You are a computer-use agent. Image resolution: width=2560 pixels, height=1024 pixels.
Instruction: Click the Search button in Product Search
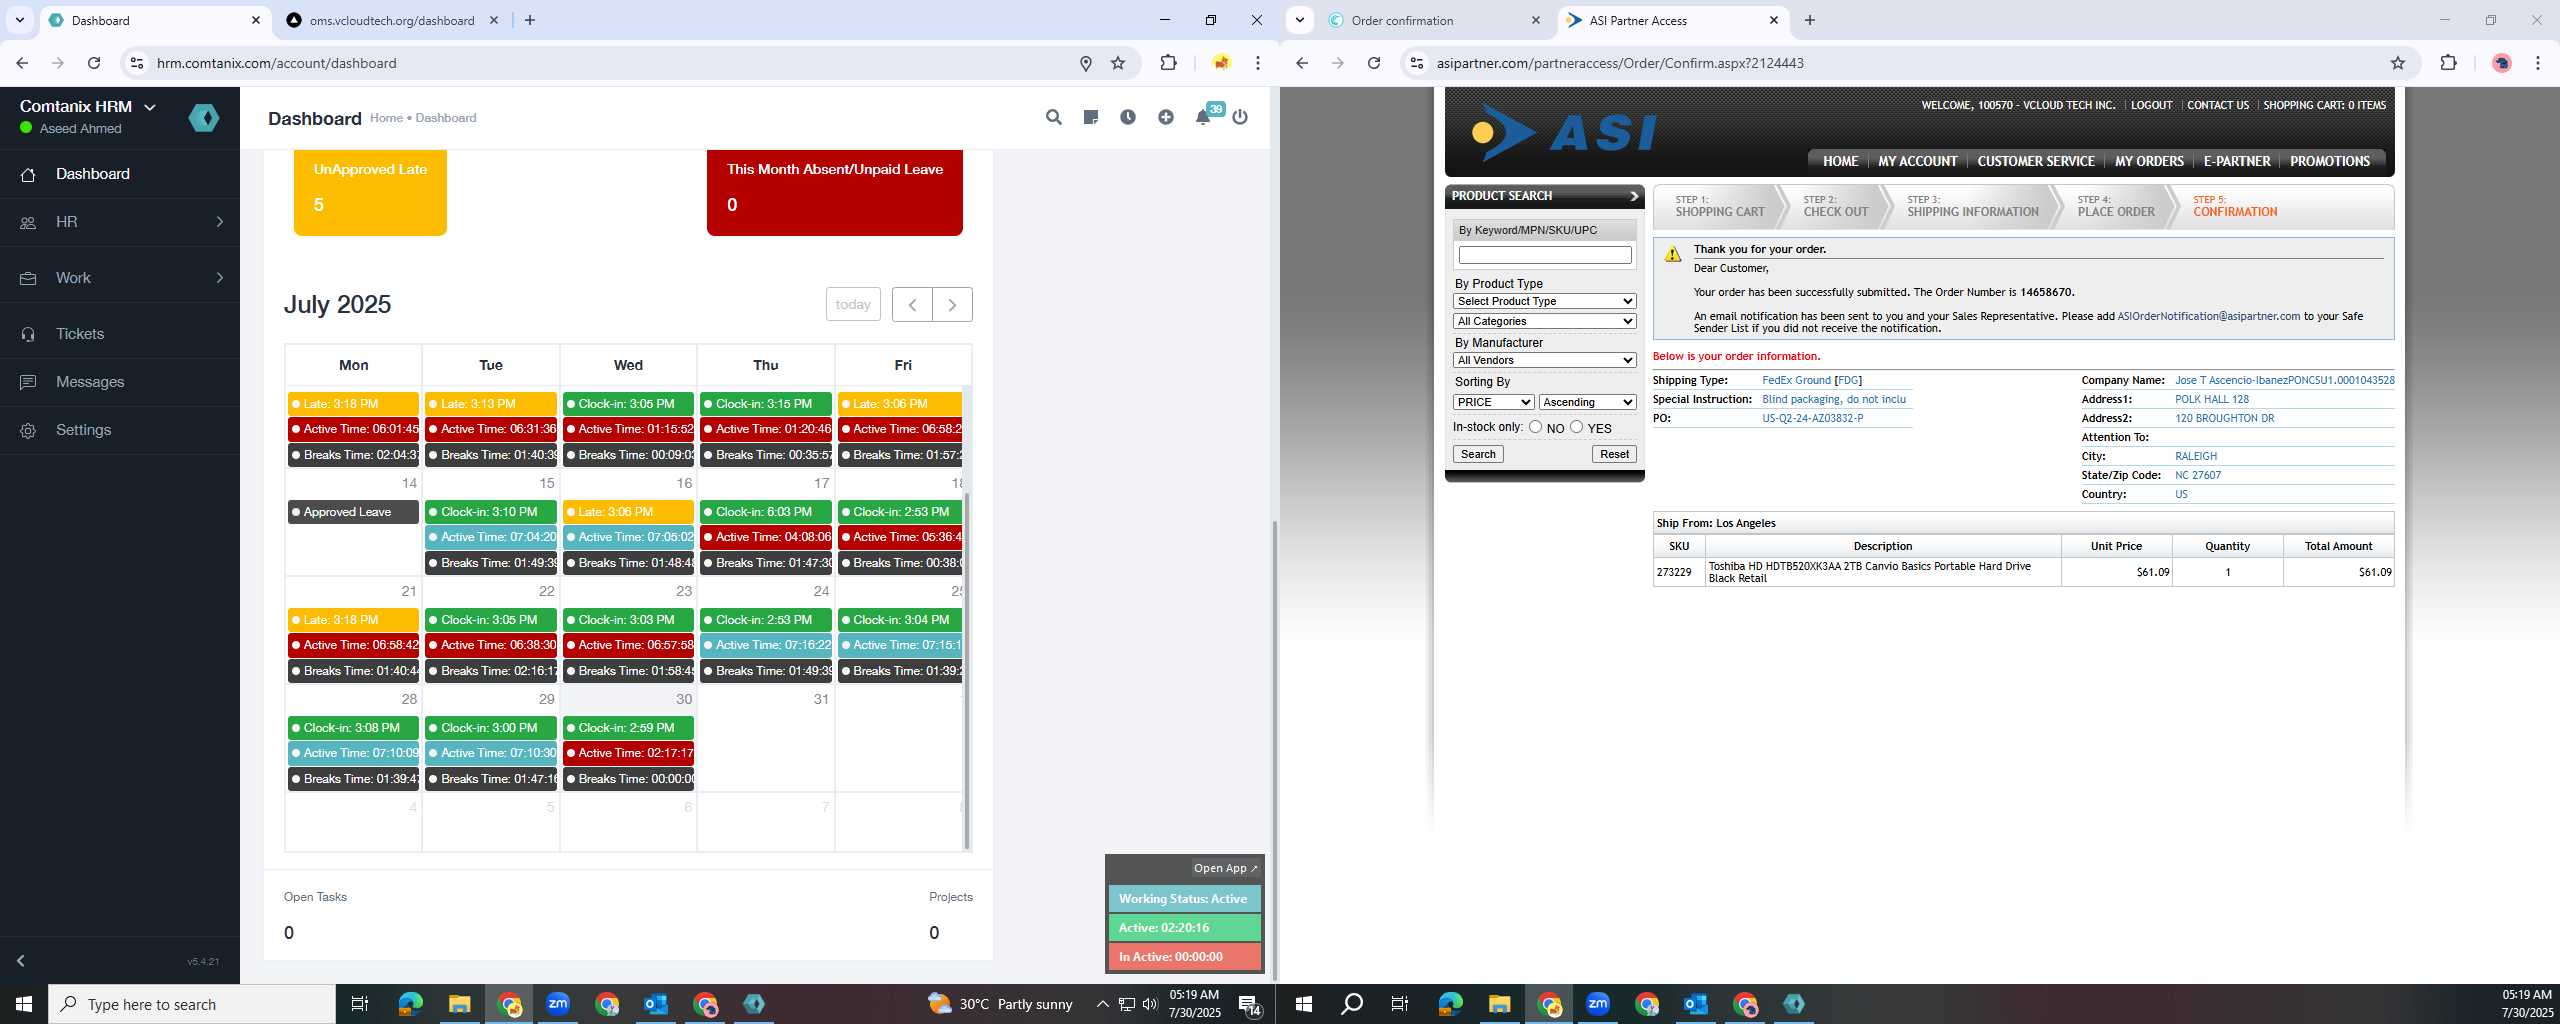pos(1478,454)
